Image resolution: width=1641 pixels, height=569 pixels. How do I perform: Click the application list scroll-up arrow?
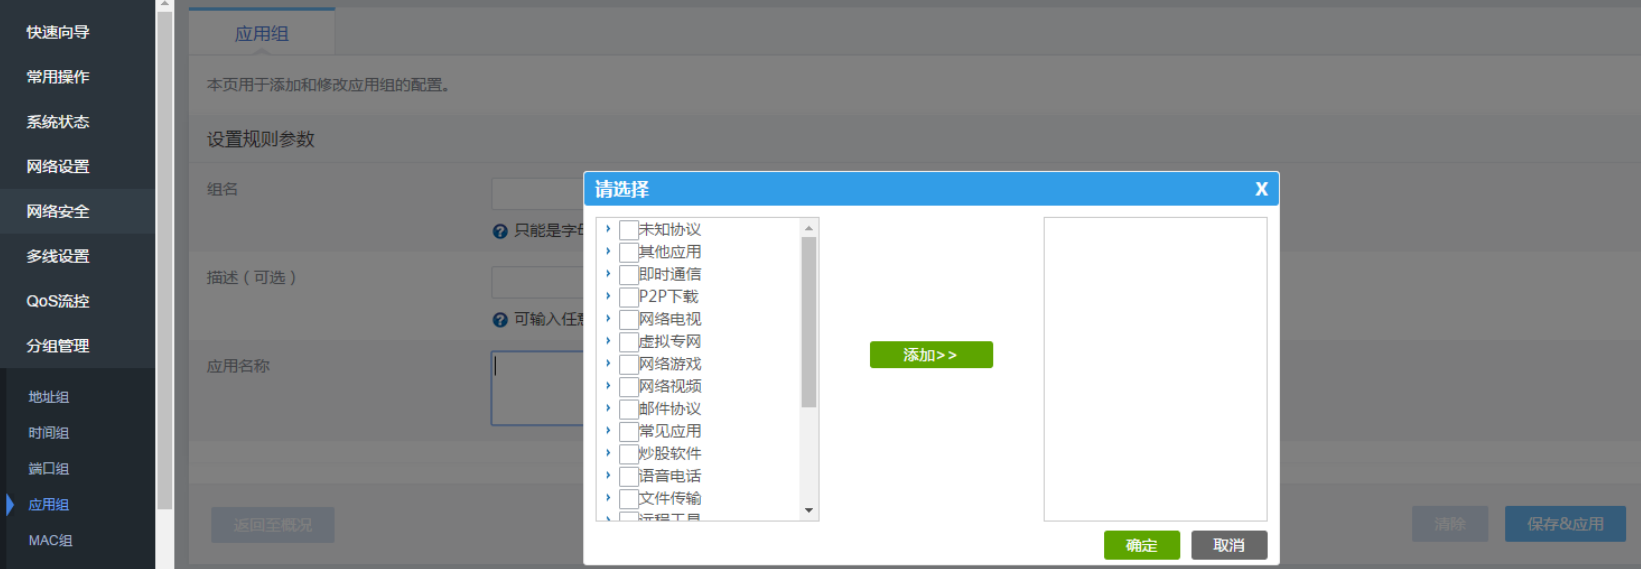(x=809, y=228)
